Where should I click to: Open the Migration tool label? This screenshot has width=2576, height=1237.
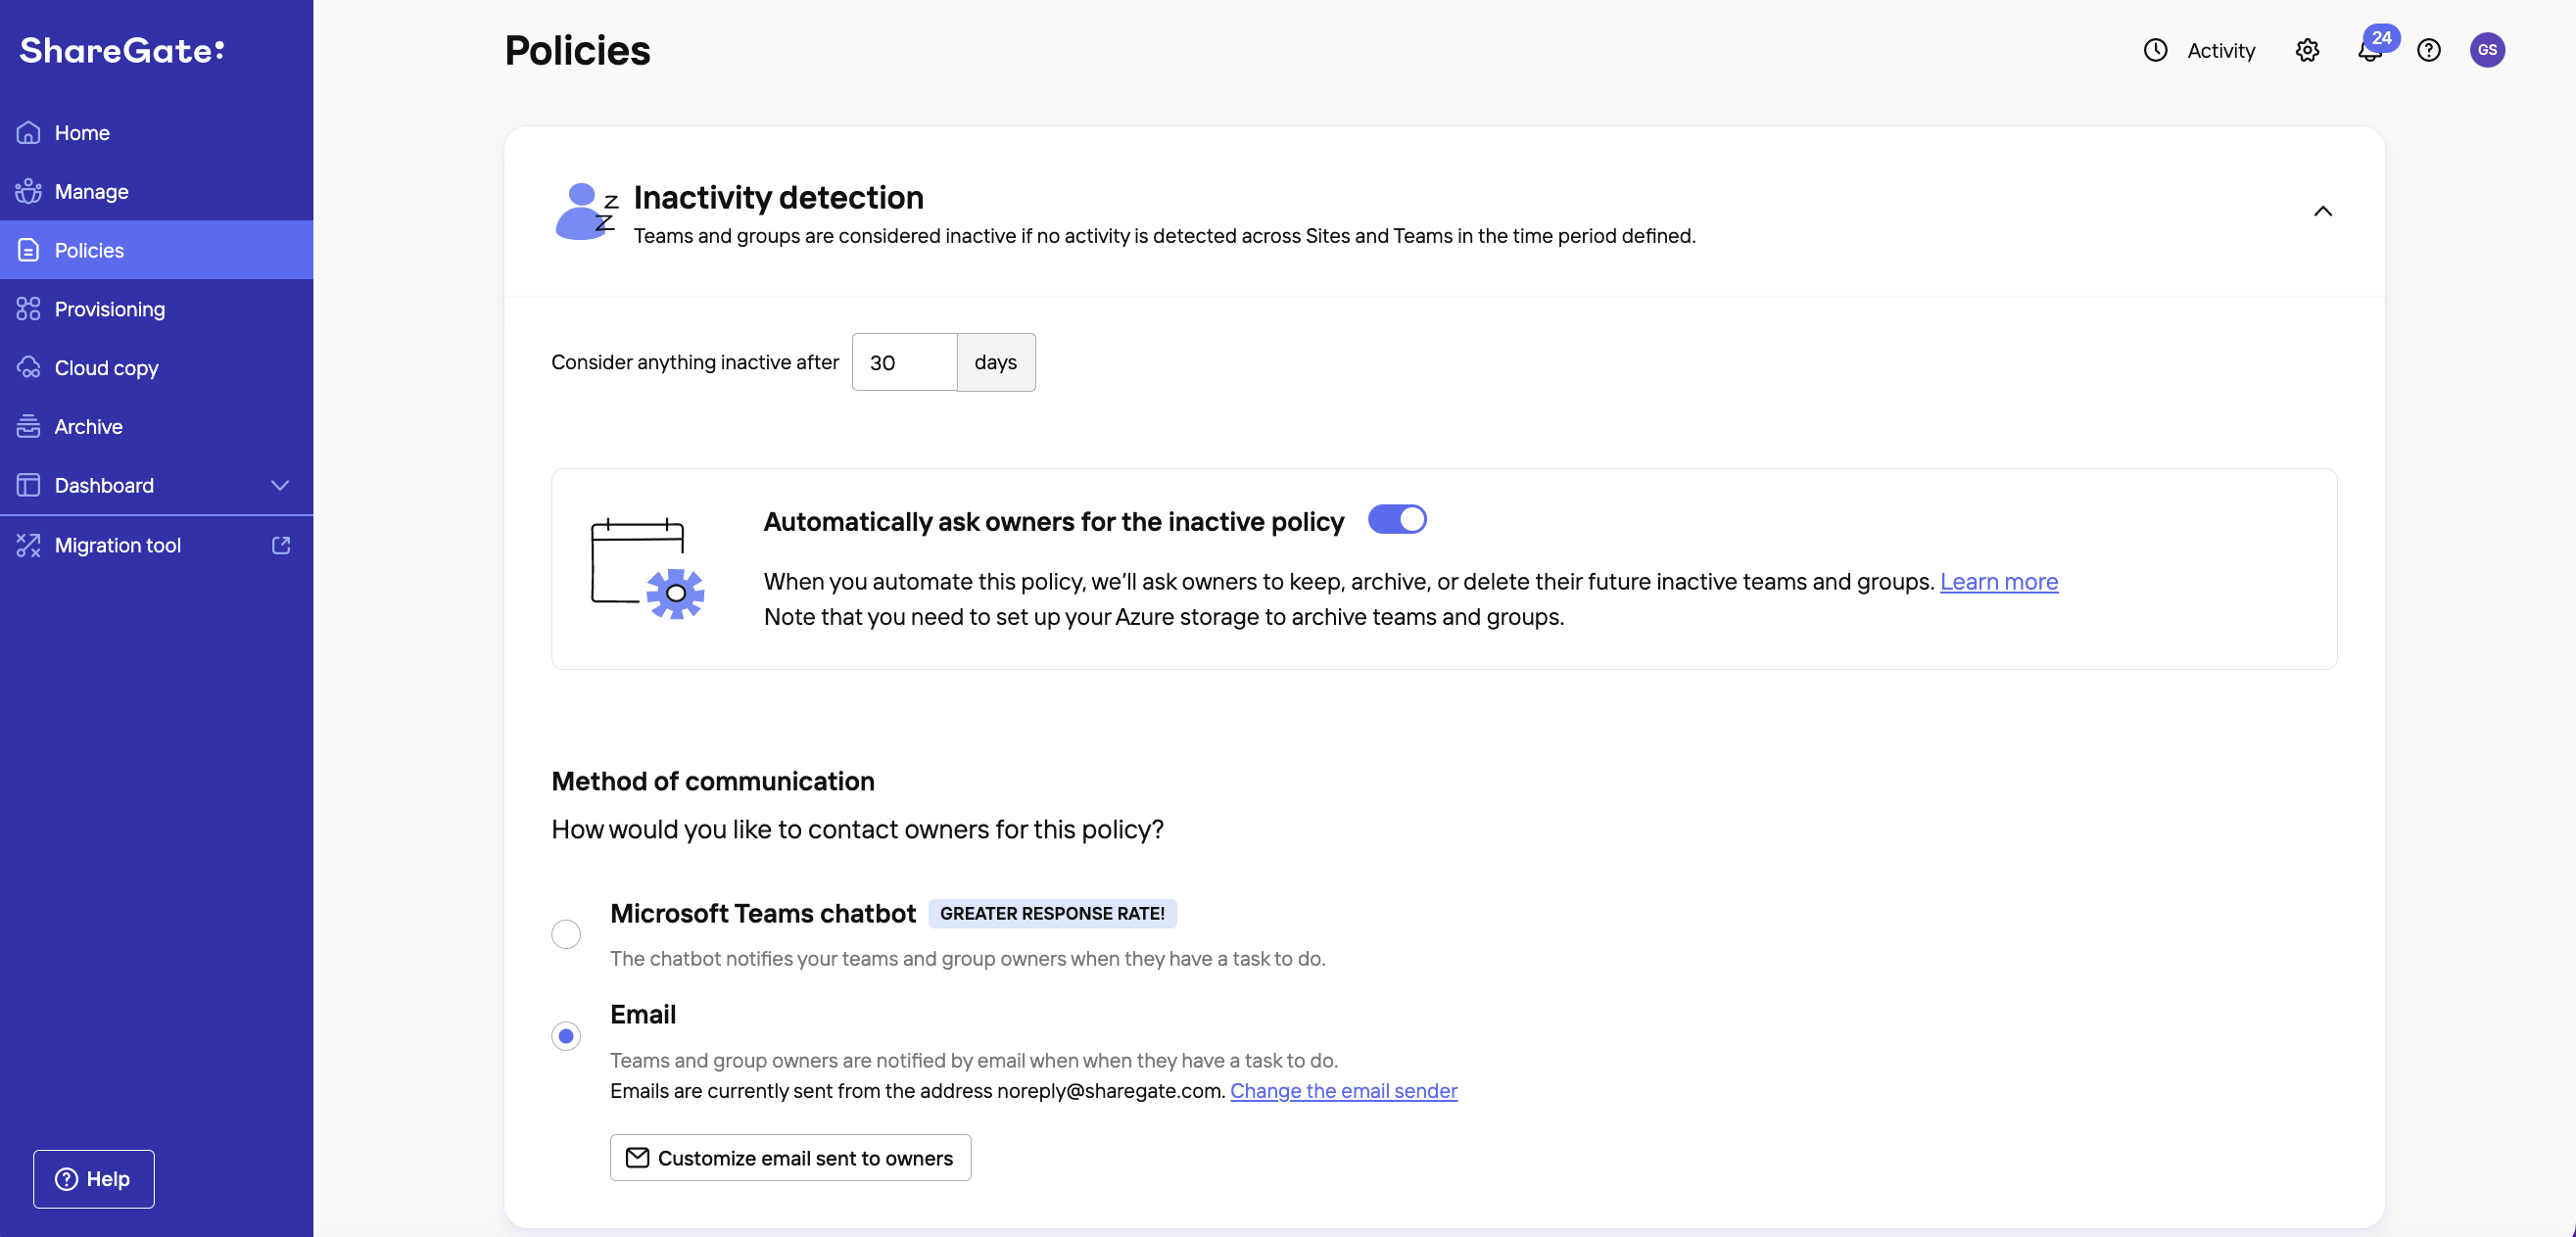(x=118, y=545)
